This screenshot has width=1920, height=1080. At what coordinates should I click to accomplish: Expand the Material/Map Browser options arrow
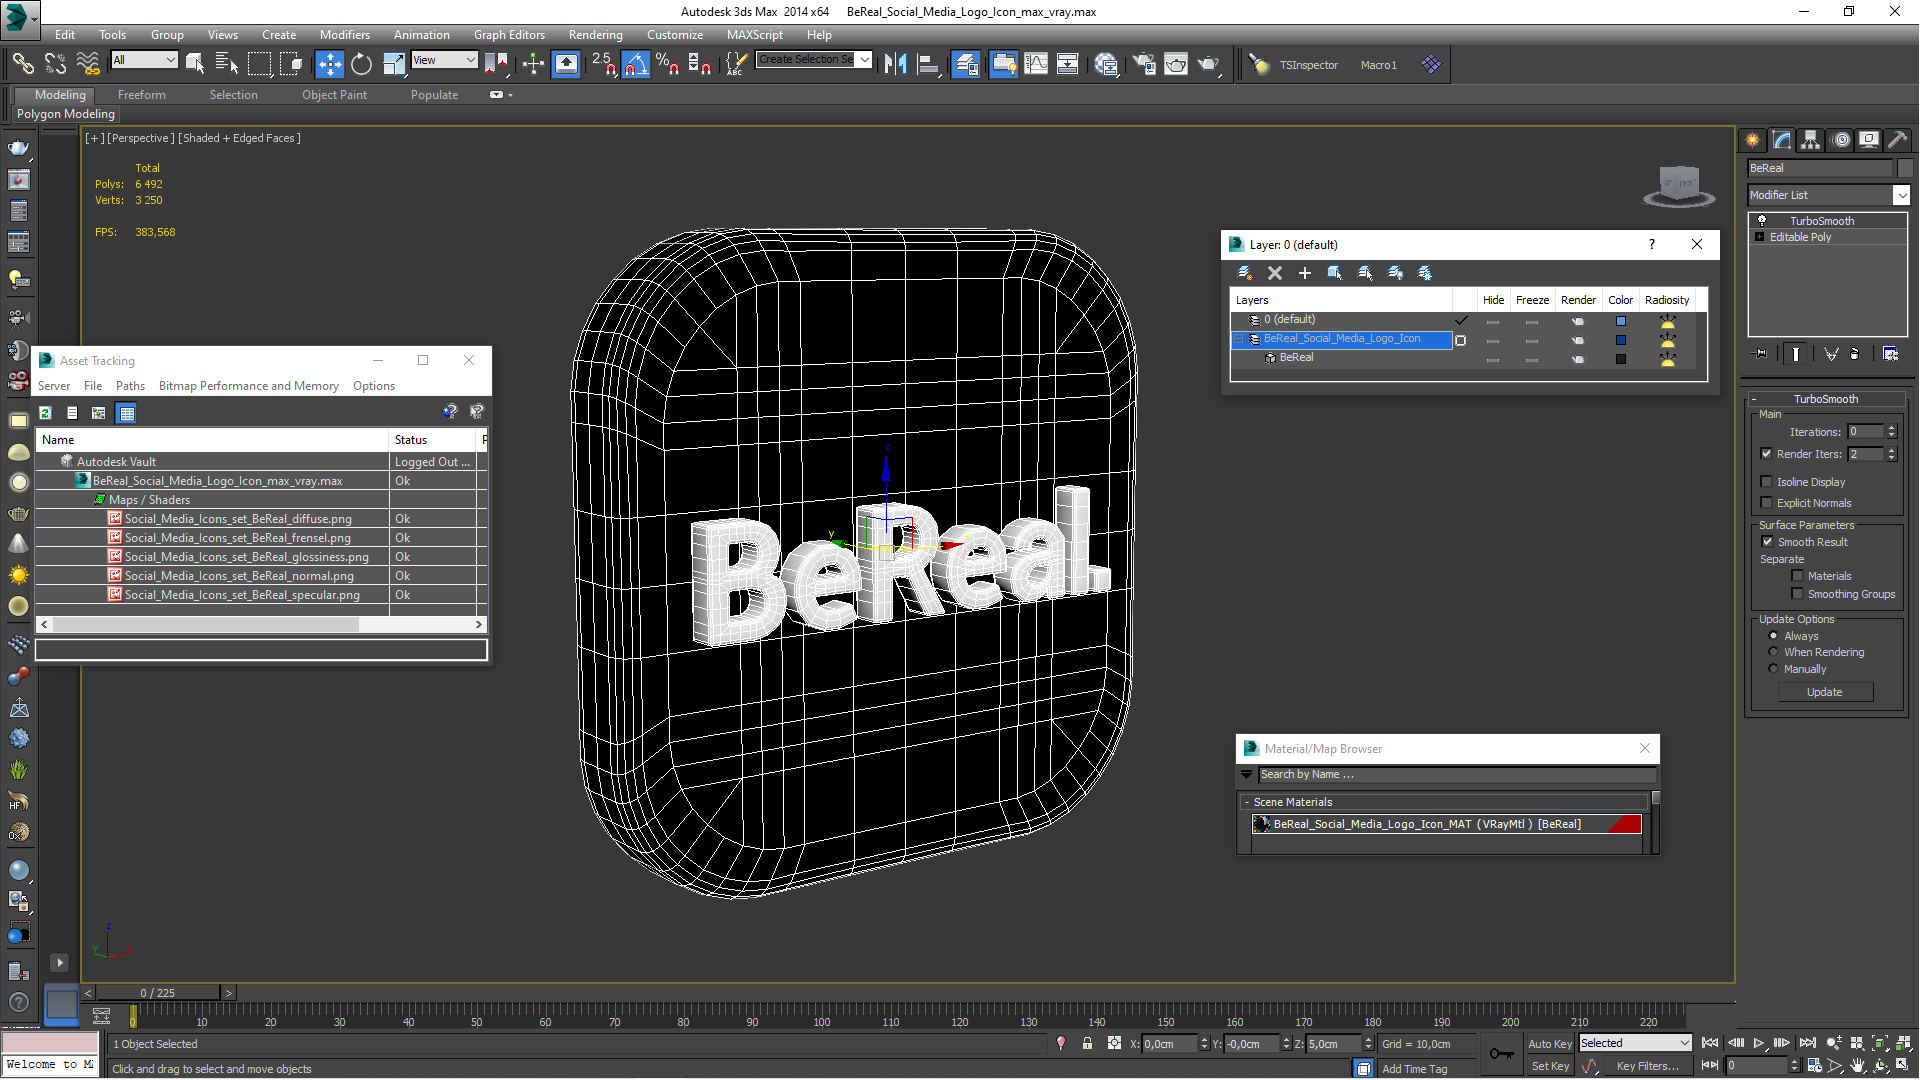point(1246,774)
